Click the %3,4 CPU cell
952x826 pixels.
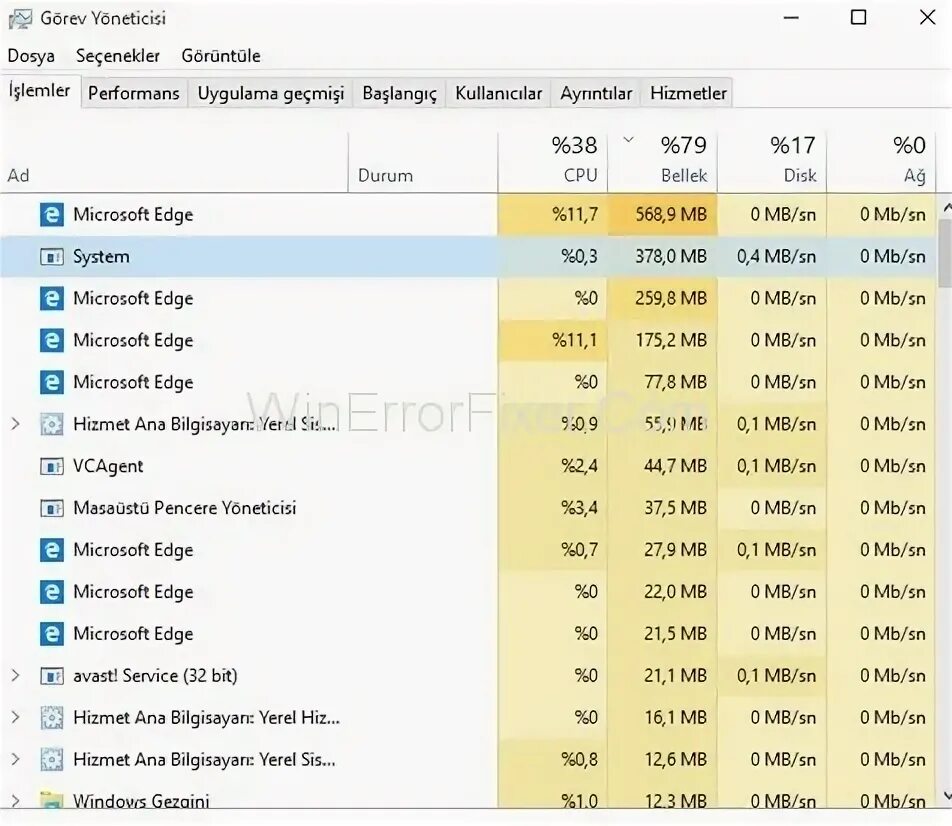coord(552,508)
